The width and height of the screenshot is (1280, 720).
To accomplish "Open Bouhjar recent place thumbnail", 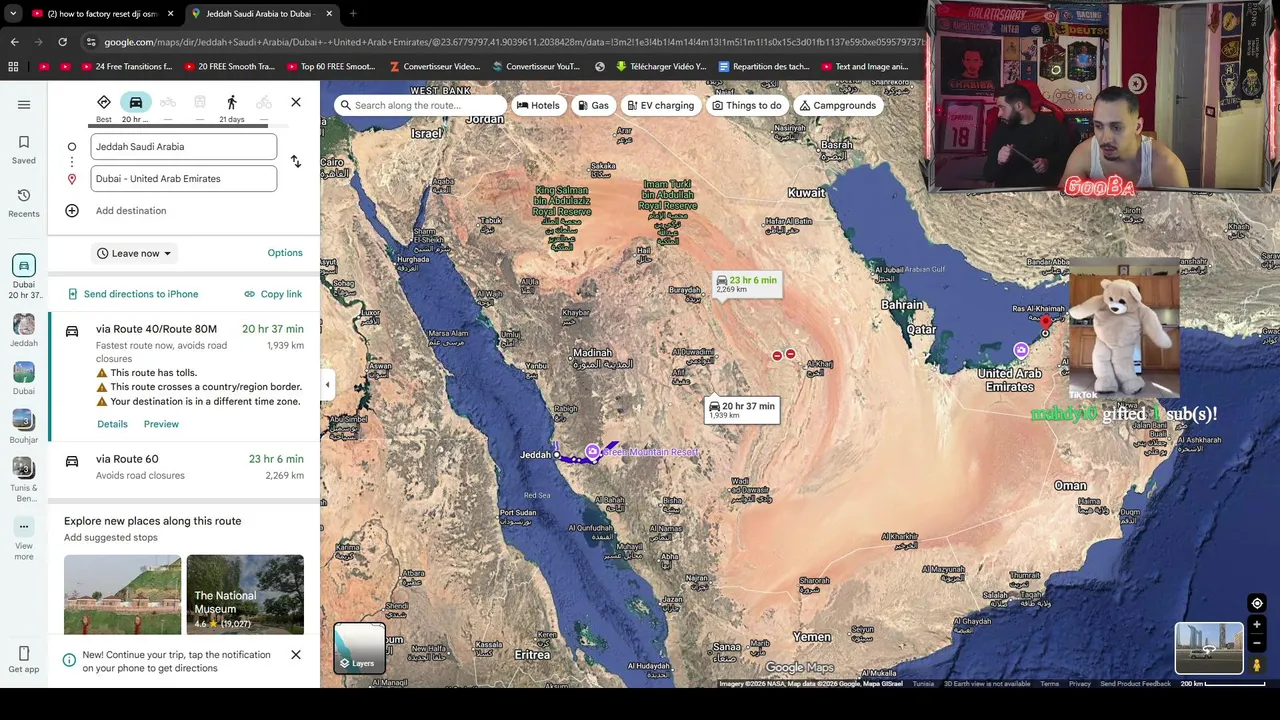I will [24, 427].
